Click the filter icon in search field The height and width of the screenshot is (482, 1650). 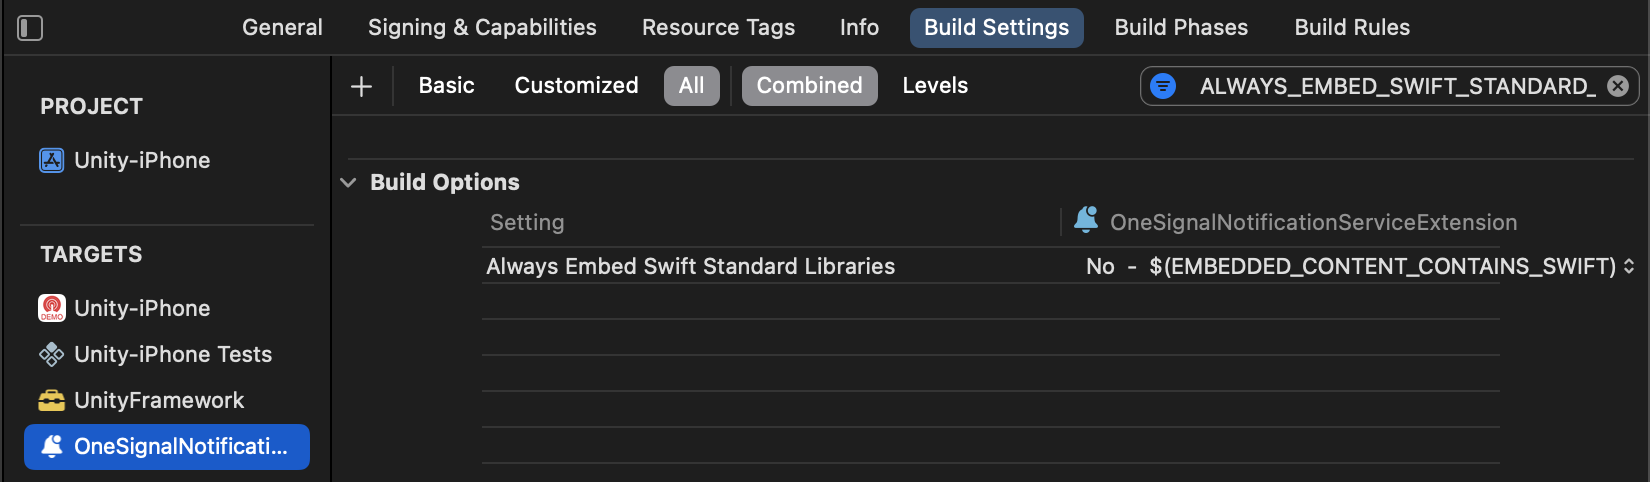[x=1163, y=86]
